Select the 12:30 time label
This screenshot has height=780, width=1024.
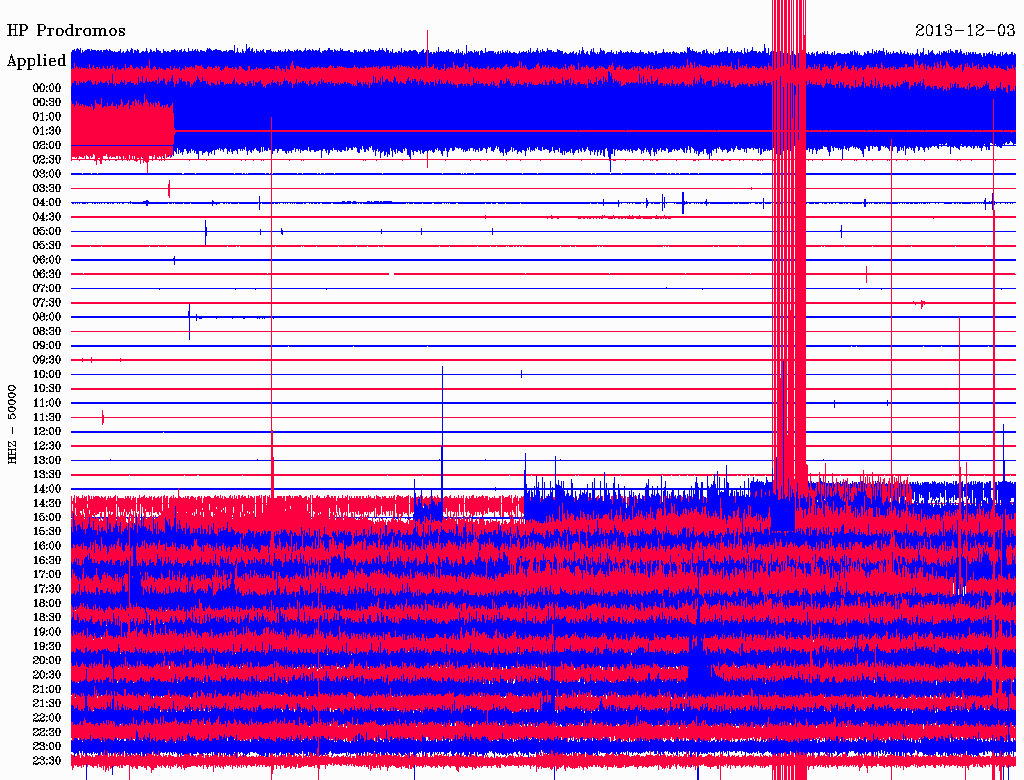click(47, 446)
